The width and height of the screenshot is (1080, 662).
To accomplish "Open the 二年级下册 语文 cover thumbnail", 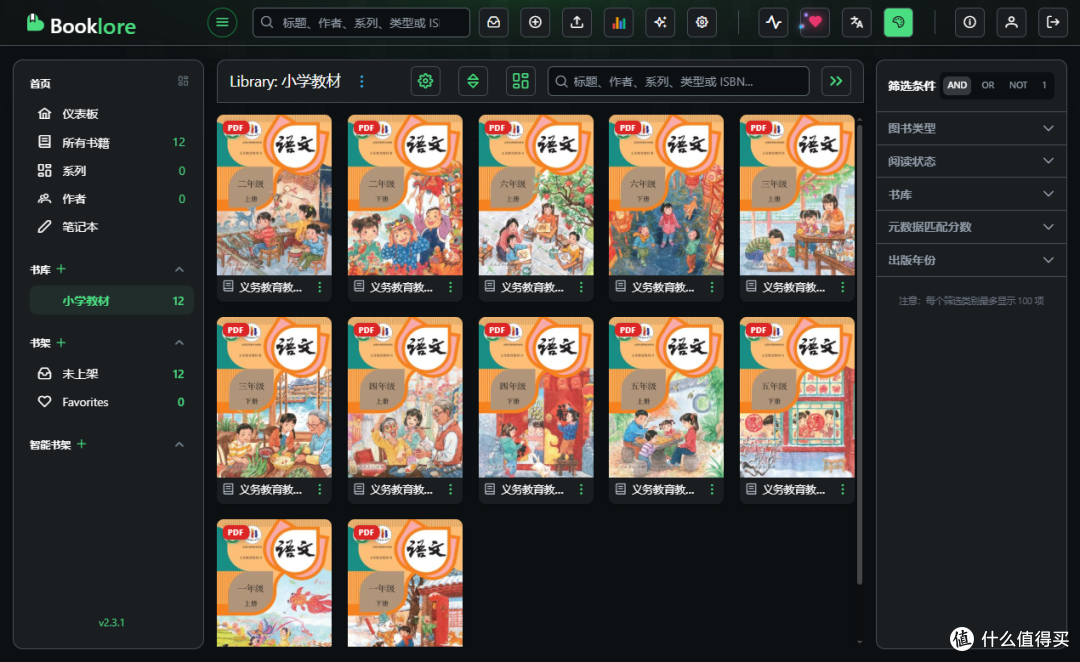I will (x=405, y=195).
